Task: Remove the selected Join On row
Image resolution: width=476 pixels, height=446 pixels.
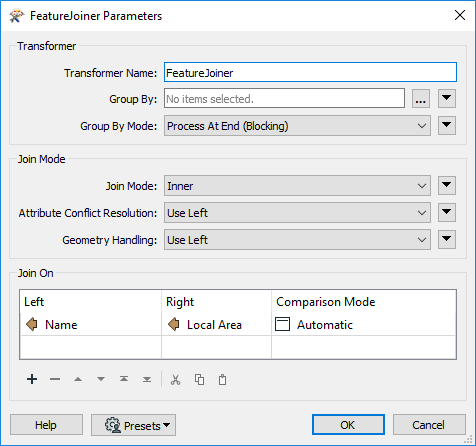Action: 55,379
